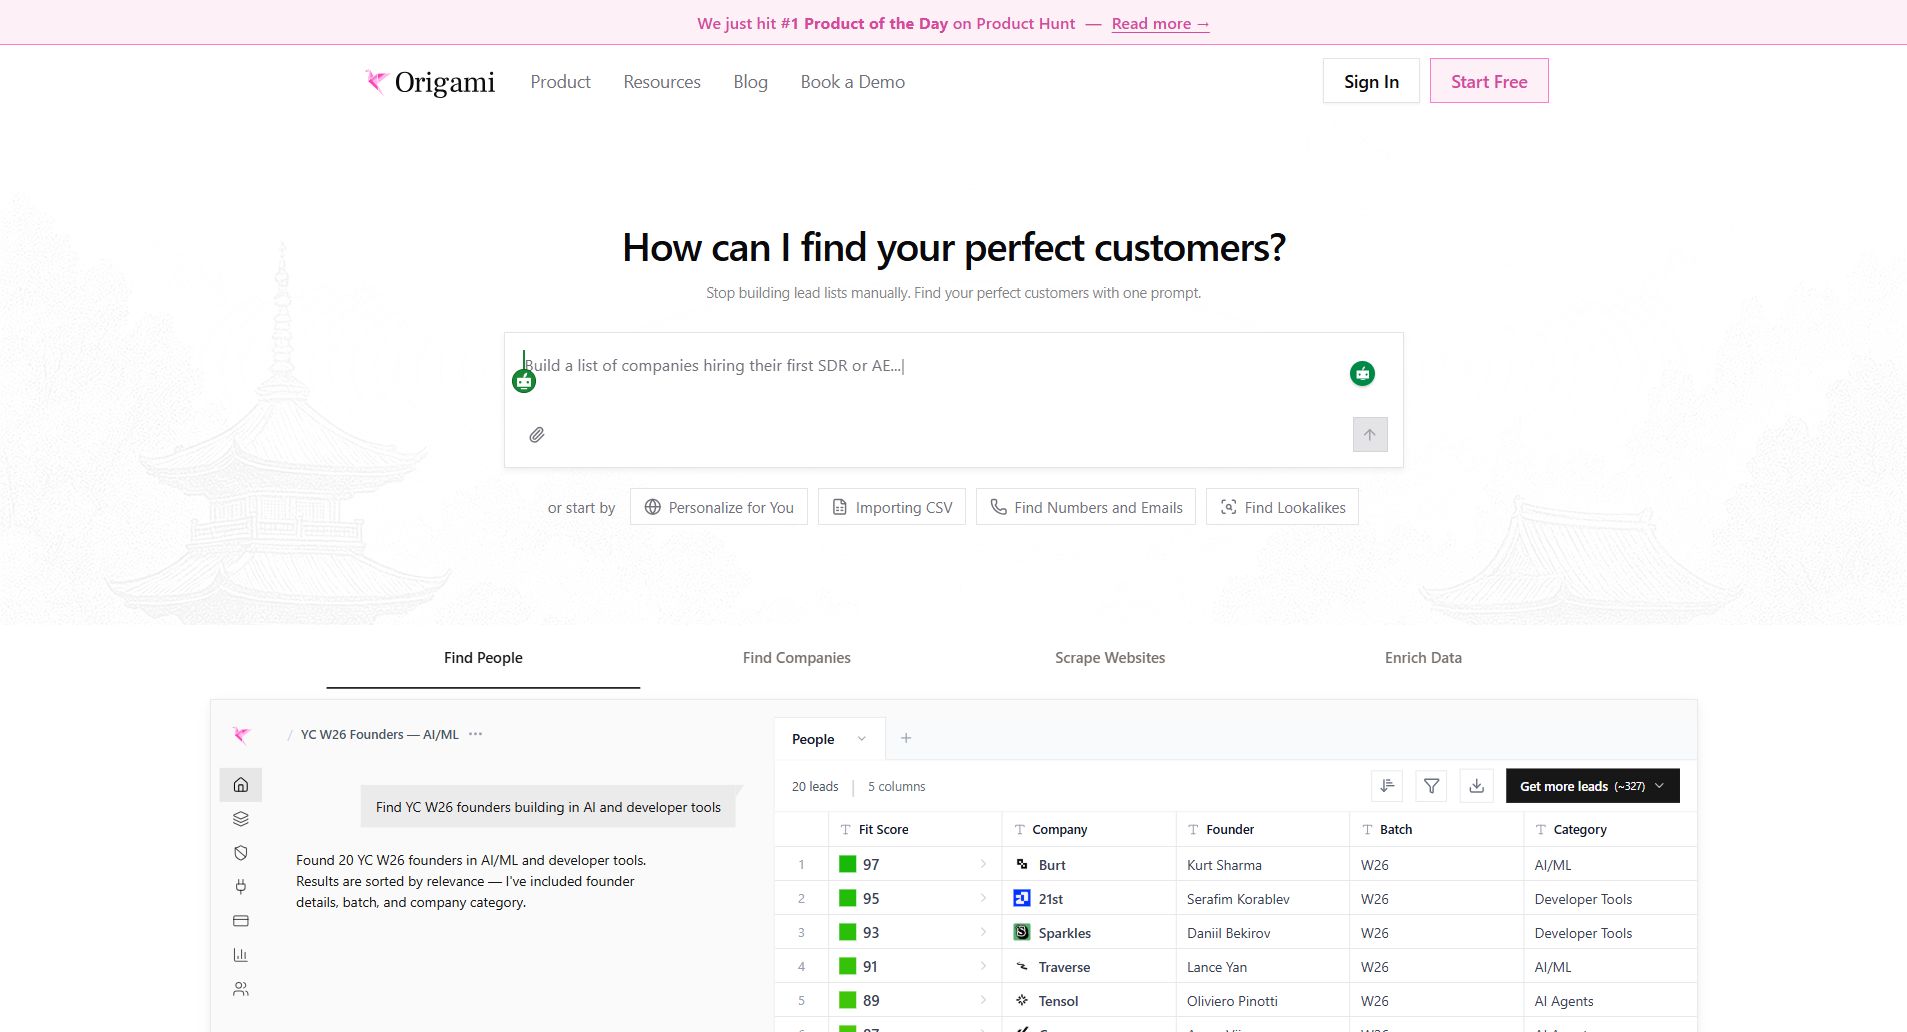Open the three-dot menu beside YC W26 Founders

476,734
